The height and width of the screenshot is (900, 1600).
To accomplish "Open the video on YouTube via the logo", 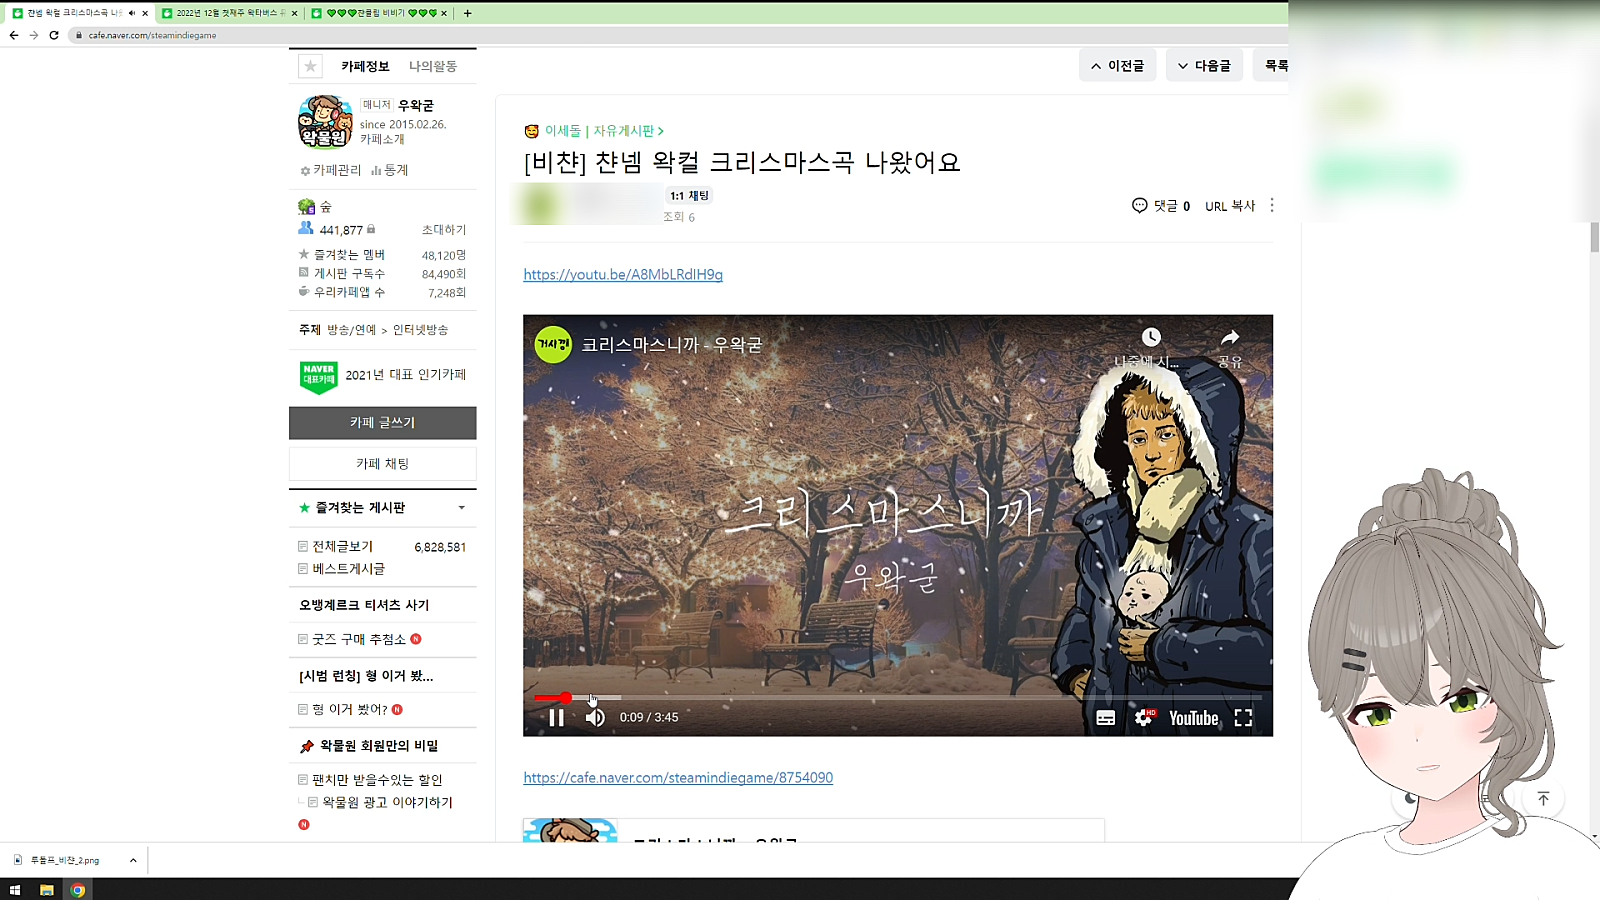I will tap(1194, 718).
